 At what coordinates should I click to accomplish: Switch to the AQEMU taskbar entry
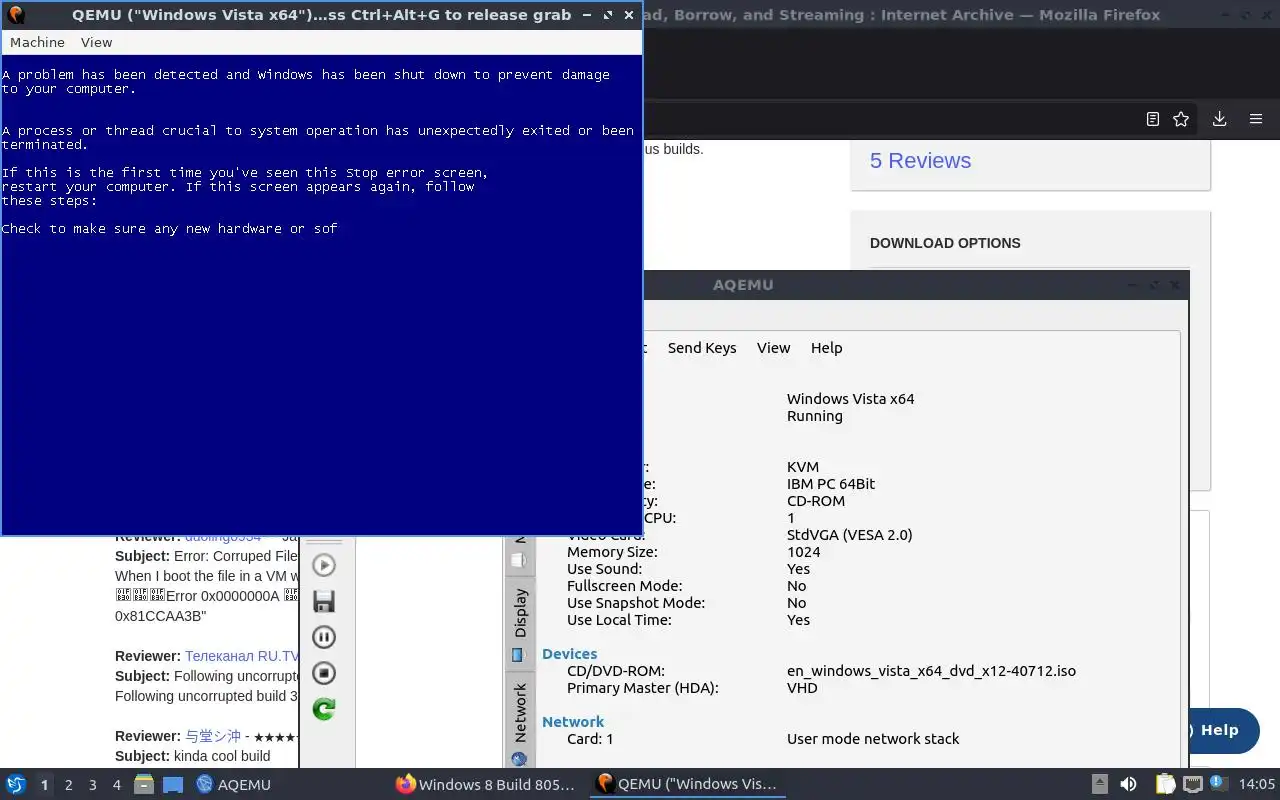(234, 784)
